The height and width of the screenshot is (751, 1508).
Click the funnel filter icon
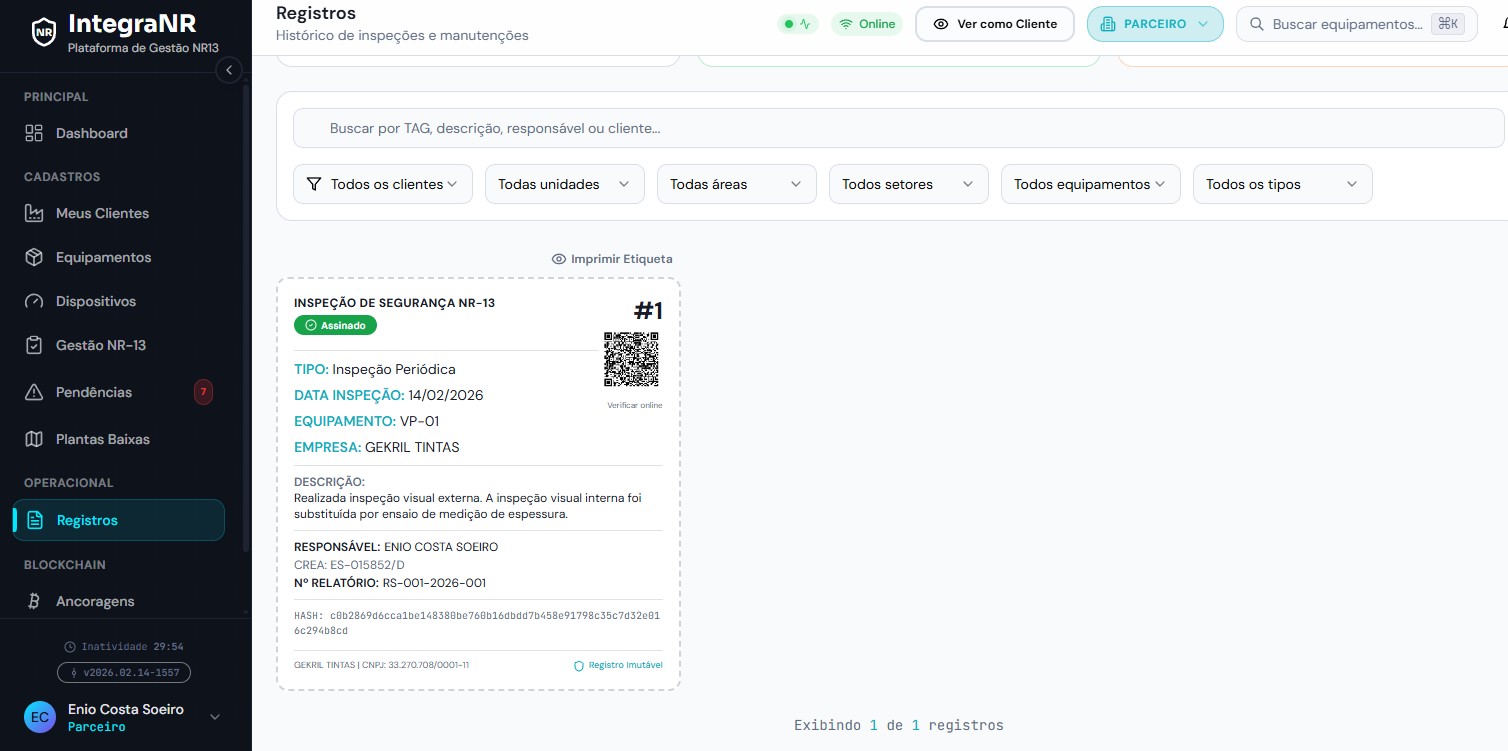pyautogui.click(x=314, y=184)
